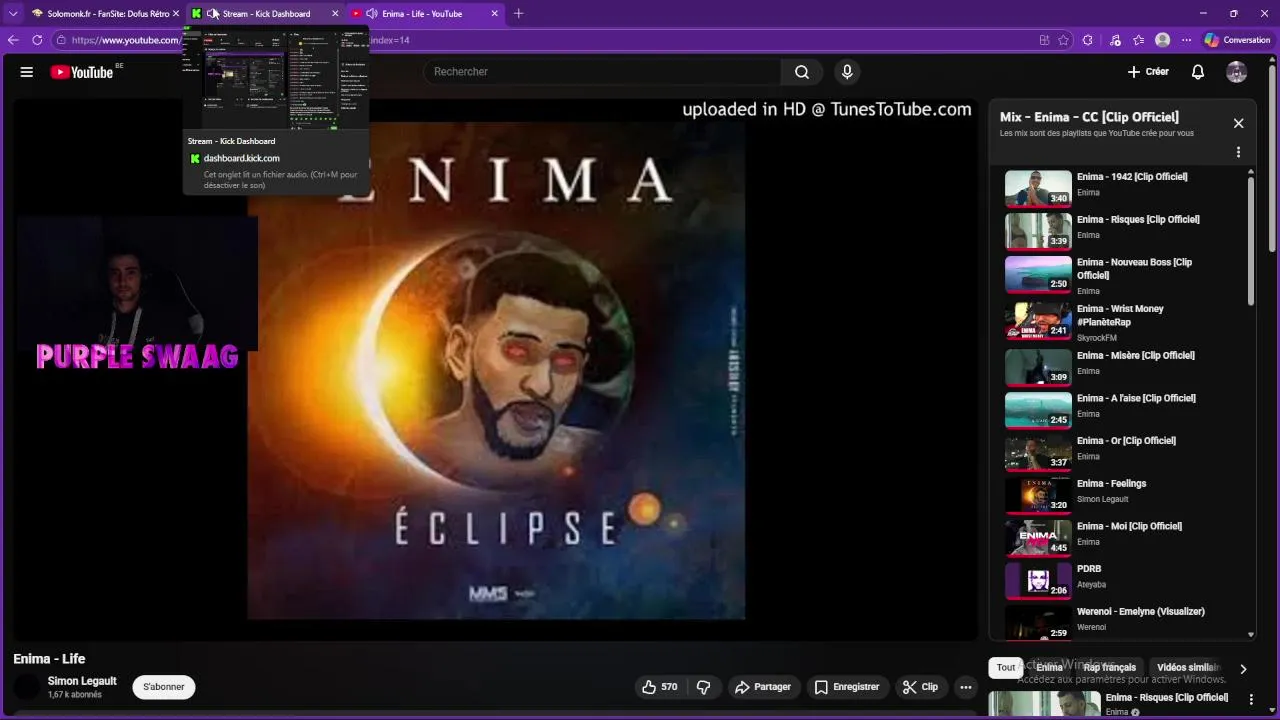Open the browser extensions puzzle icon

[x=1088, y=40]
